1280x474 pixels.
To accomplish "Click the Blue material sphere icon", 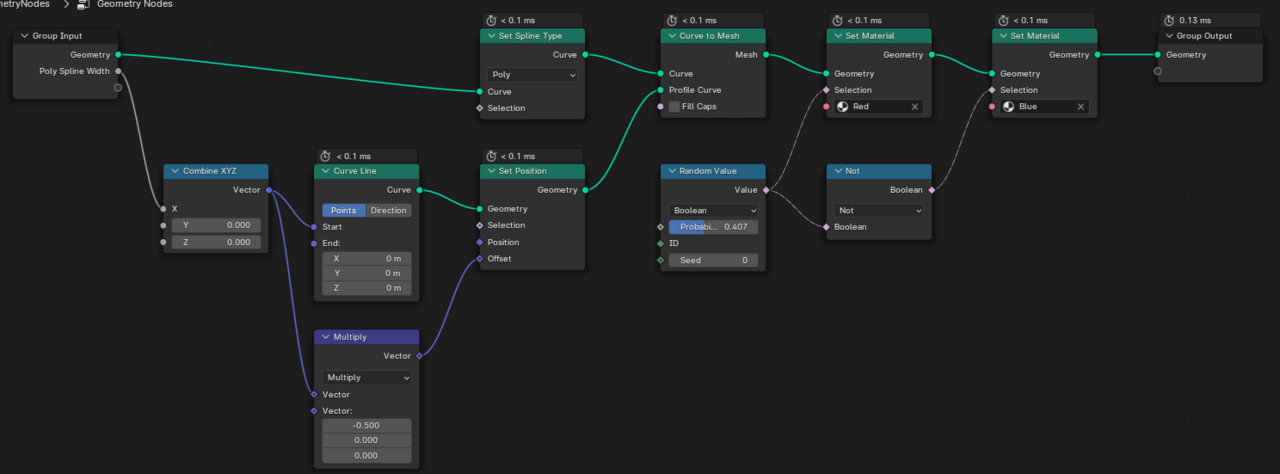I will point(1009,106).
